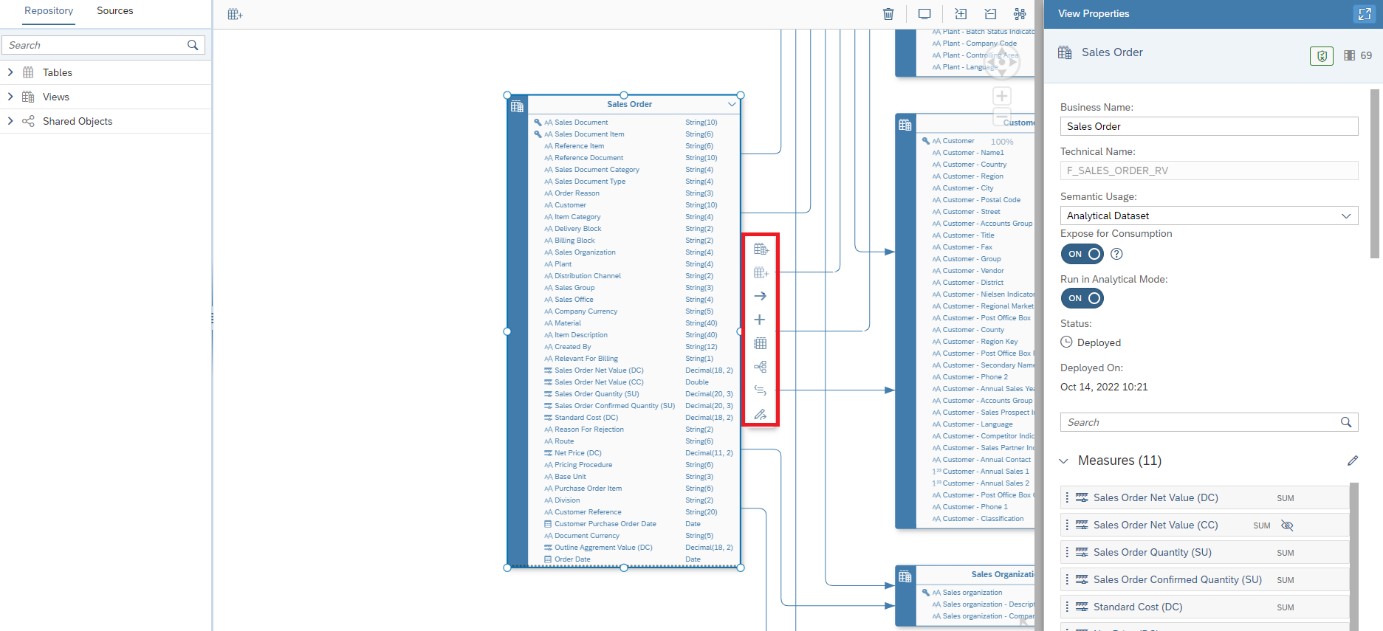The width and height of the screenshot is (1383, 631).
Task: Select the Repository tab
Action: [x=49, y=11]
